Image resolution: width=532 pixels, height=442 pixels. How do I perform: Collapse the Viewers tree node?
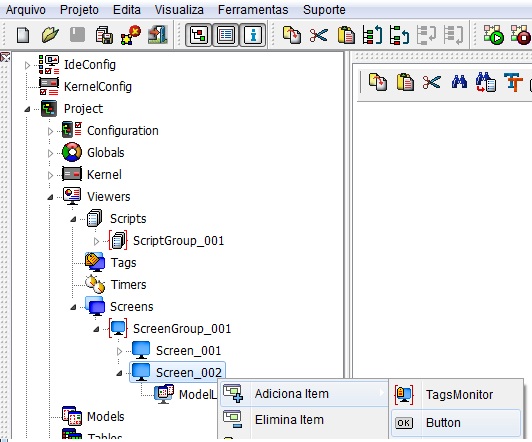[50, 197]
